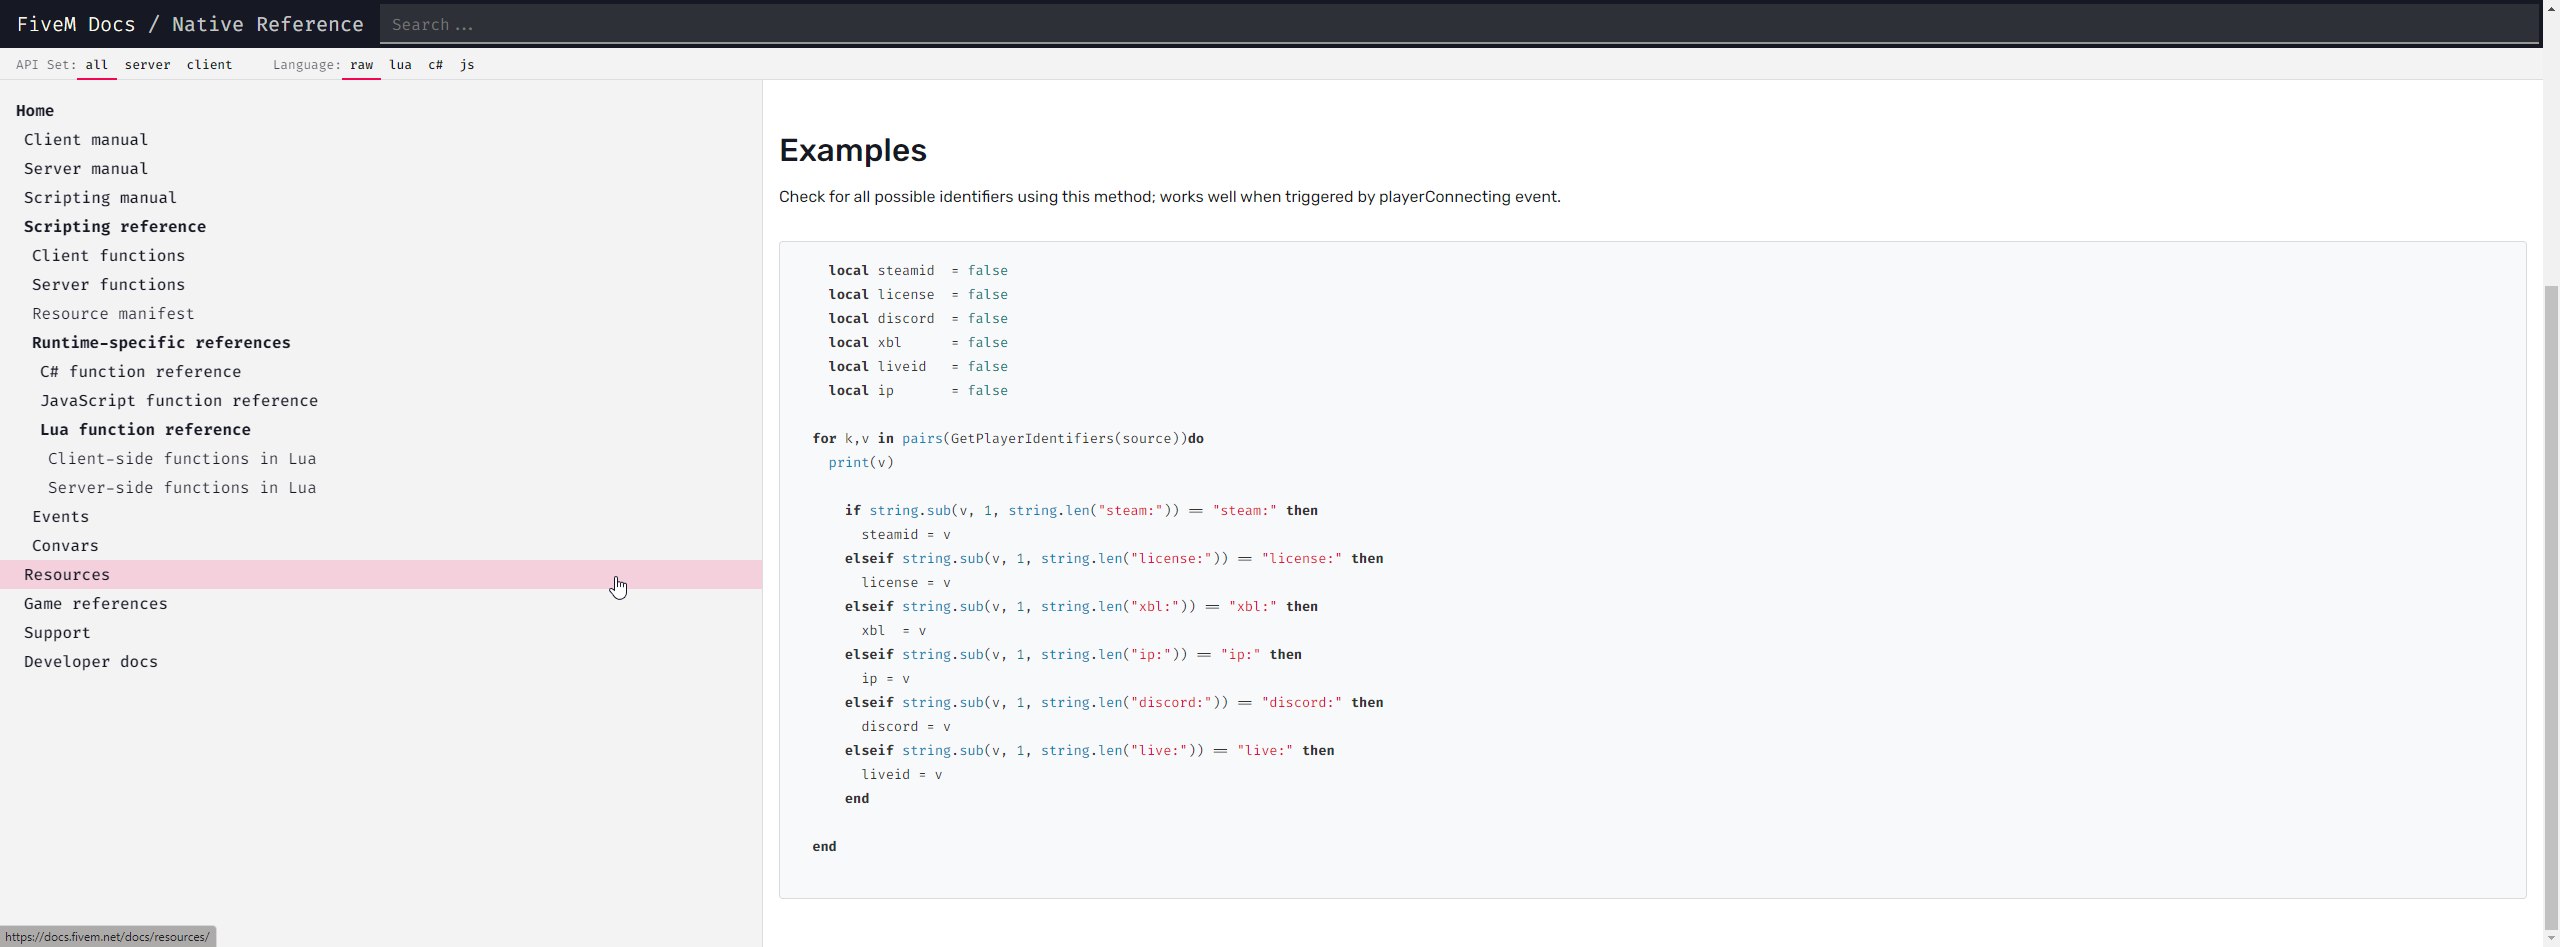Select the 'server' API set filter

click(x=147, y=65)
